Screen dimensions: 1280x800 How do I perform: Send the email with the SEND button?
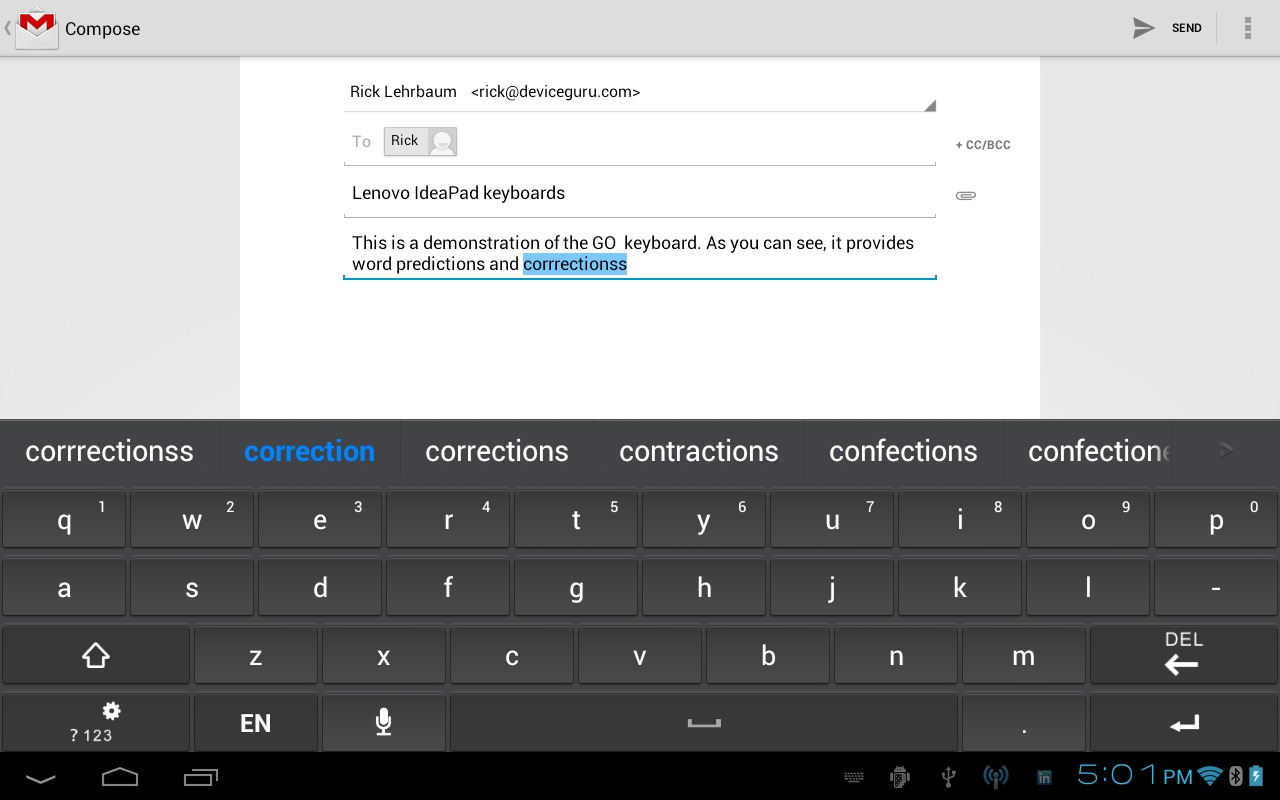click(1167, 28)
